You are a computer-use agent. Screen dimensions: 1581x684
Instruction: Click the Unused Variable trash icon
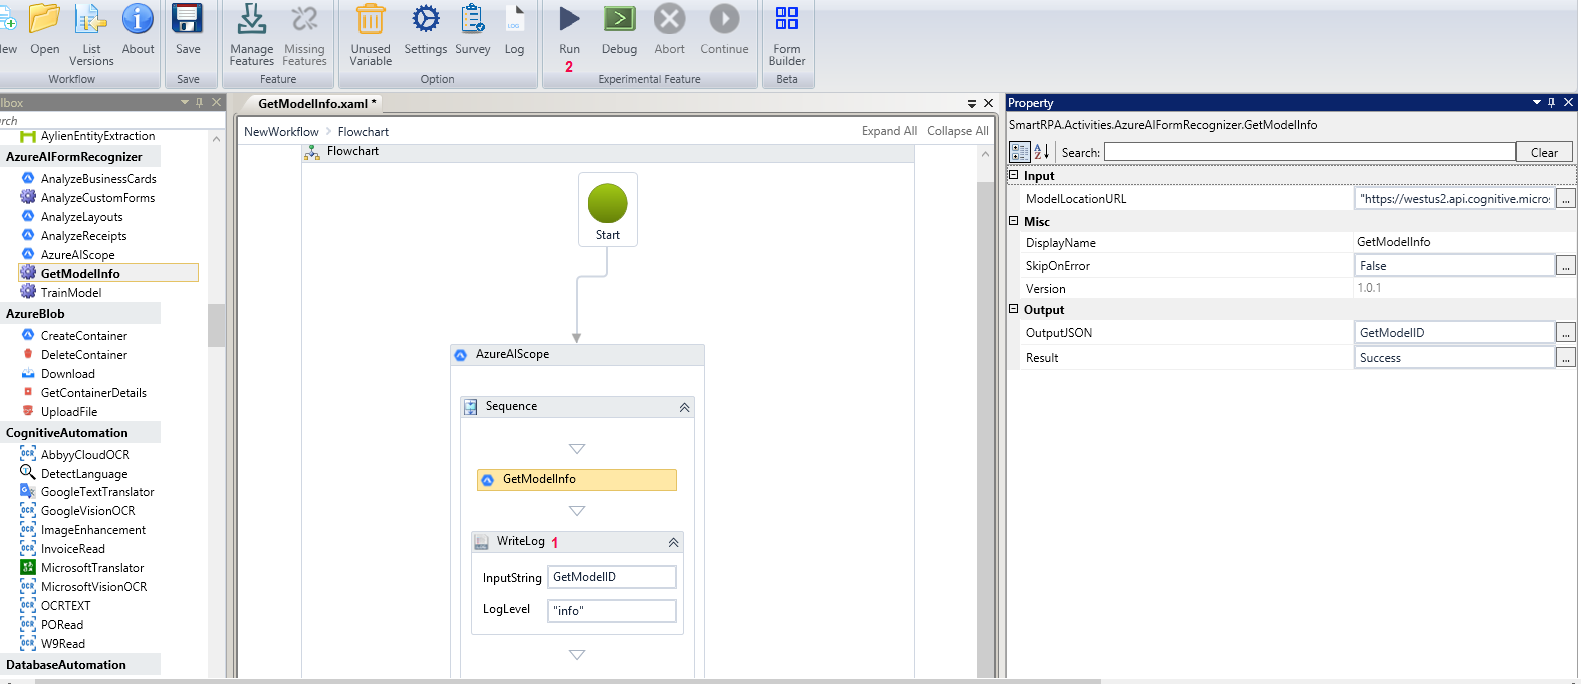(x=370, y=20)
